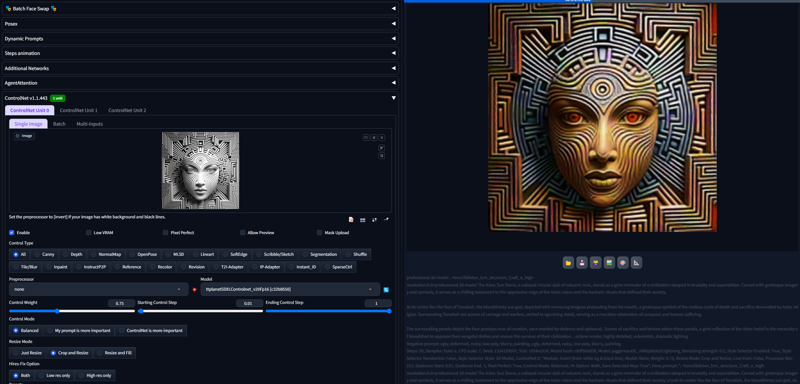Choose the Tile/Blur control type
The height and width of the screenshot is (384, 800).
pos(26,267)
